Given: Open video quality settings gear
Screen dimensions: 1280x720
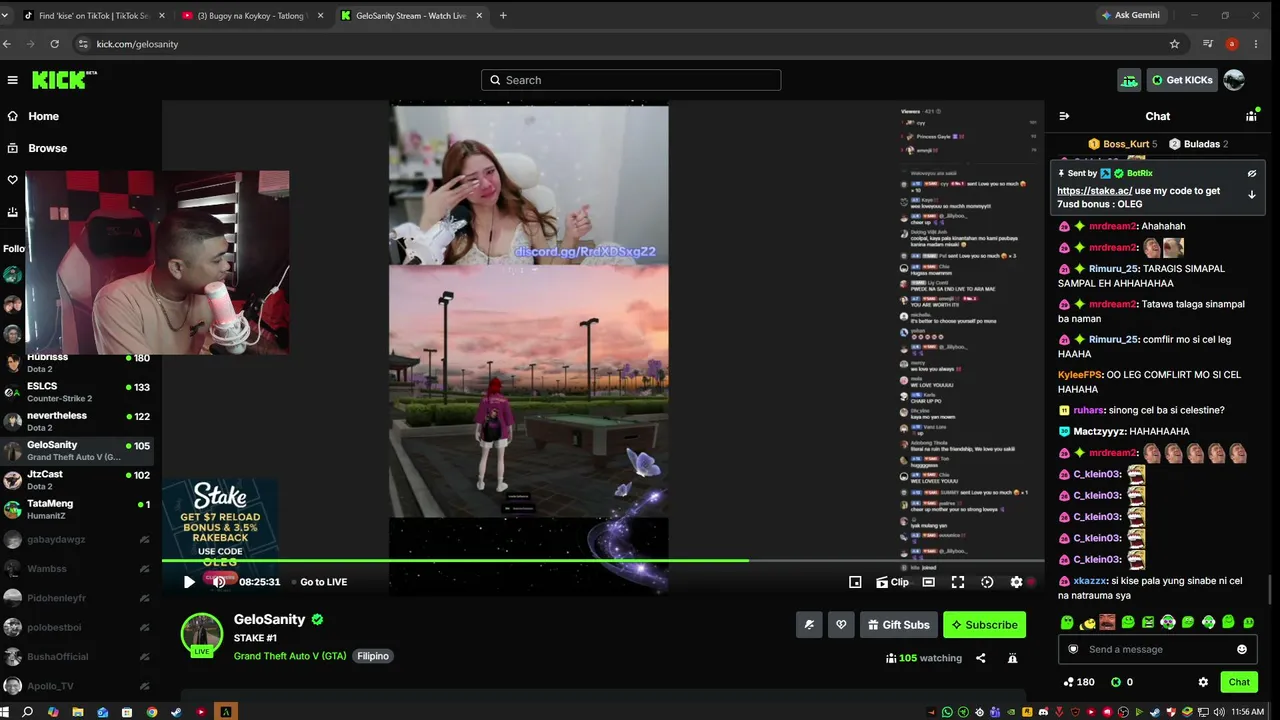Looking at the screenshot, I should tap(1017, 582).
